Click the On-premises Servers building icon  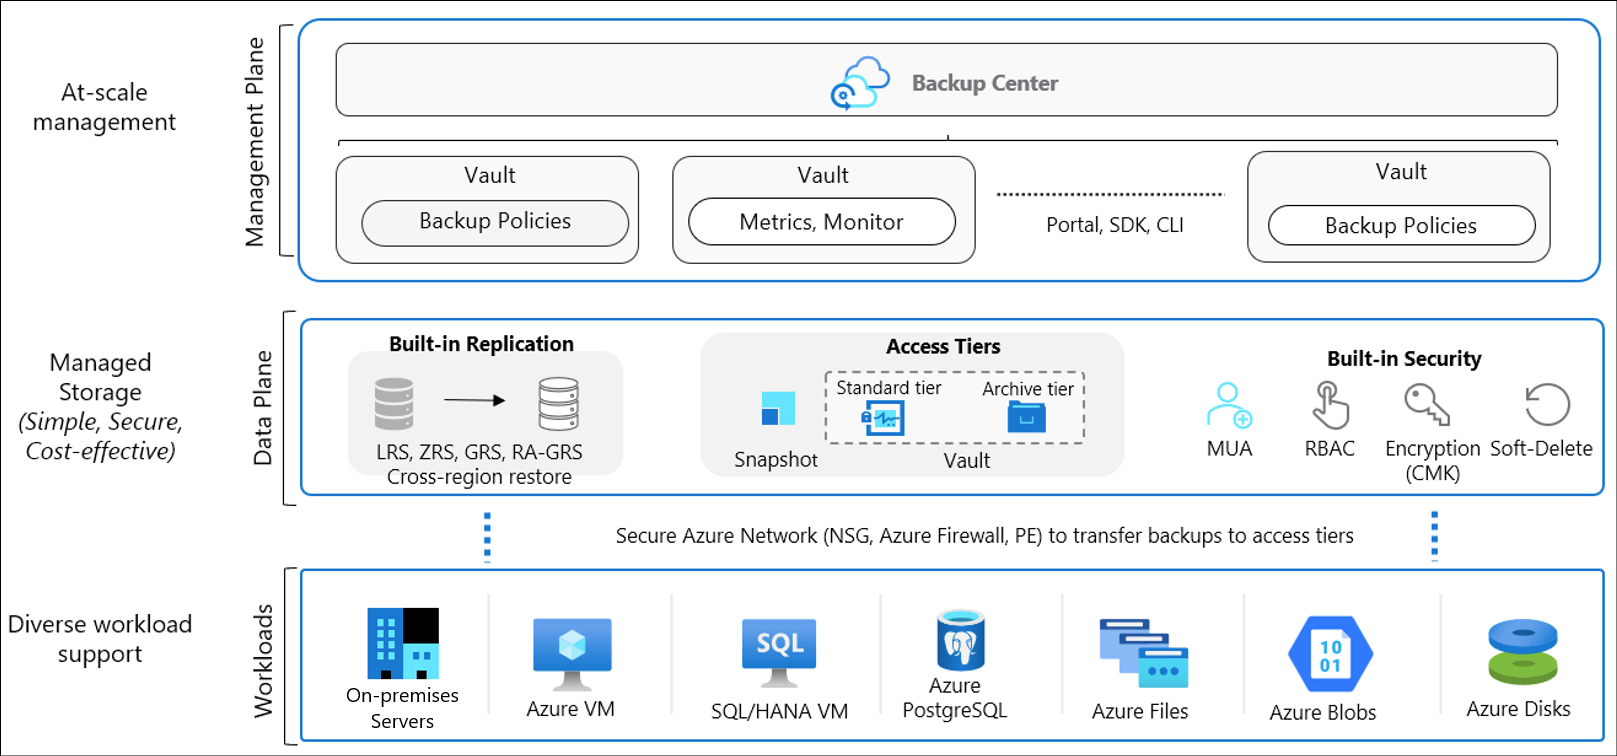403,643
